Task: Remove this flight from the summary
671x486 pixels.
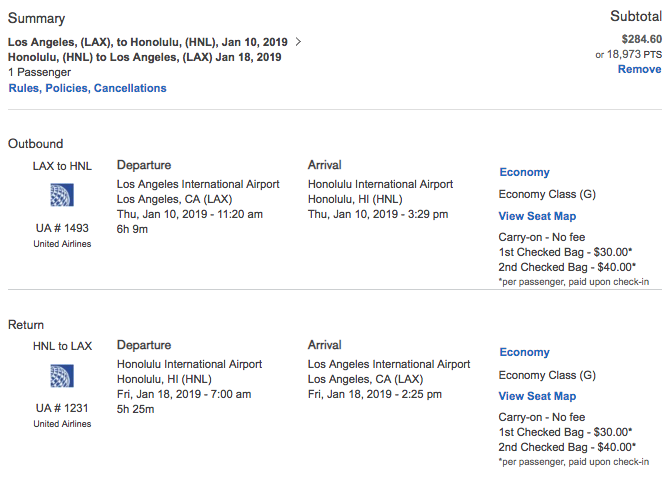Action: pyautogui.click(x=639, y=70)
